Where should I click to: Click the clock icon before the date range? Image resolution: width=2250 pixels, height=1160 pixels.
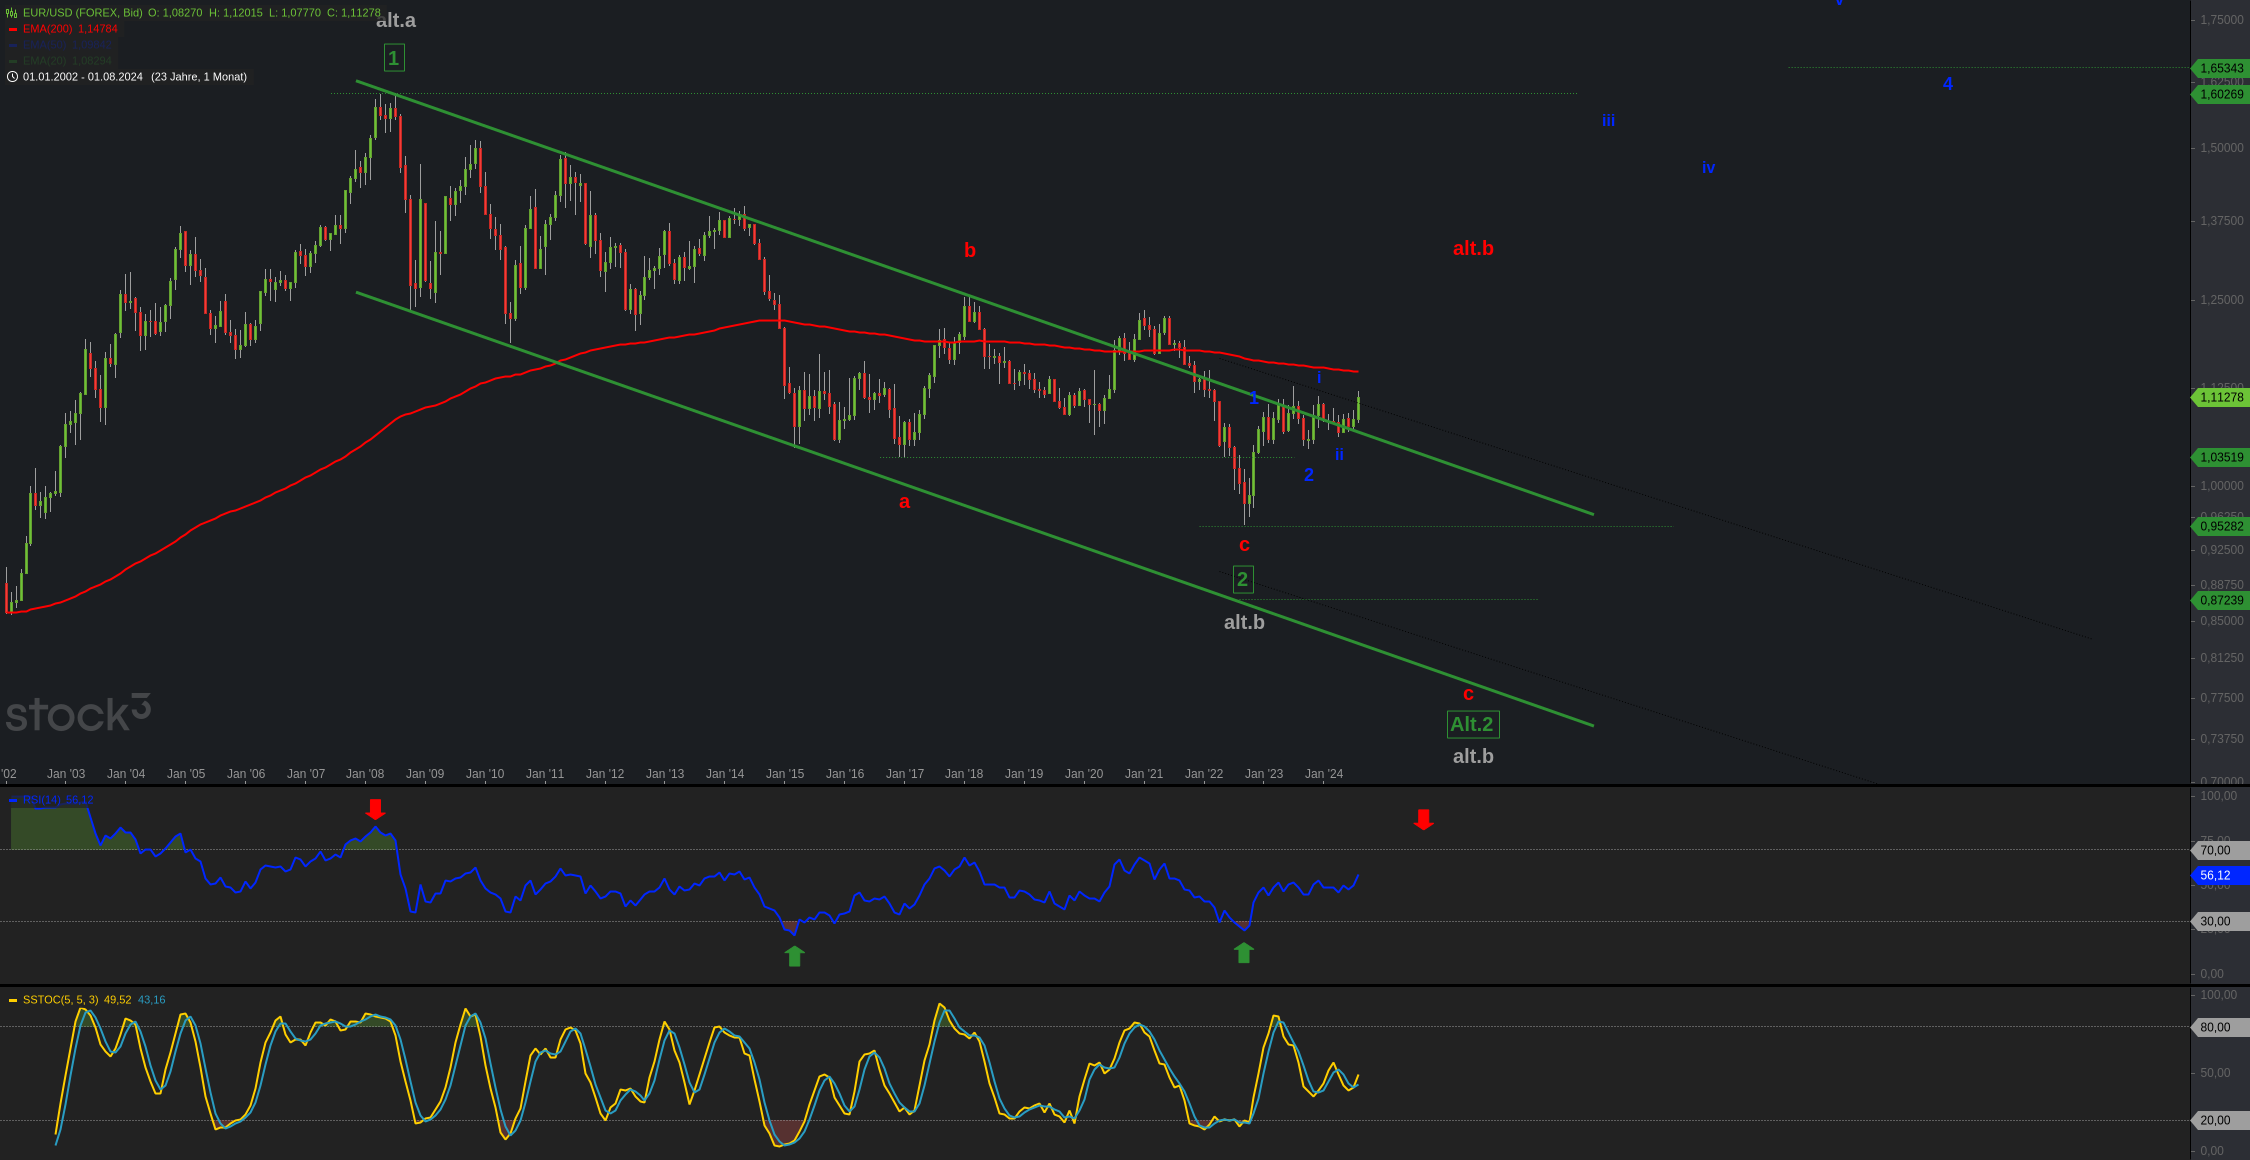tap(12, 77)
